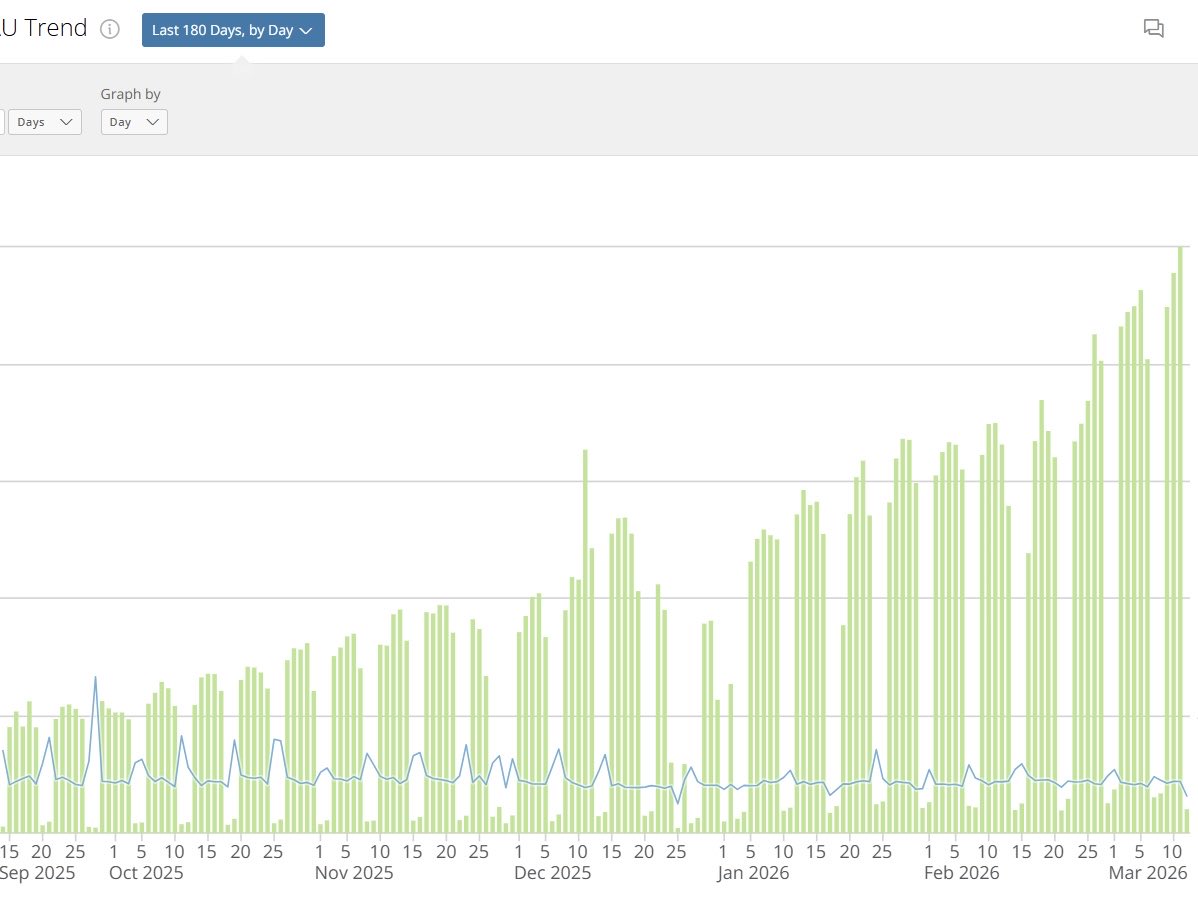Open the info icon beside the Trend title
Image resolution: width=1198 pixels, height=911 pixels.
tap(110, 30)
